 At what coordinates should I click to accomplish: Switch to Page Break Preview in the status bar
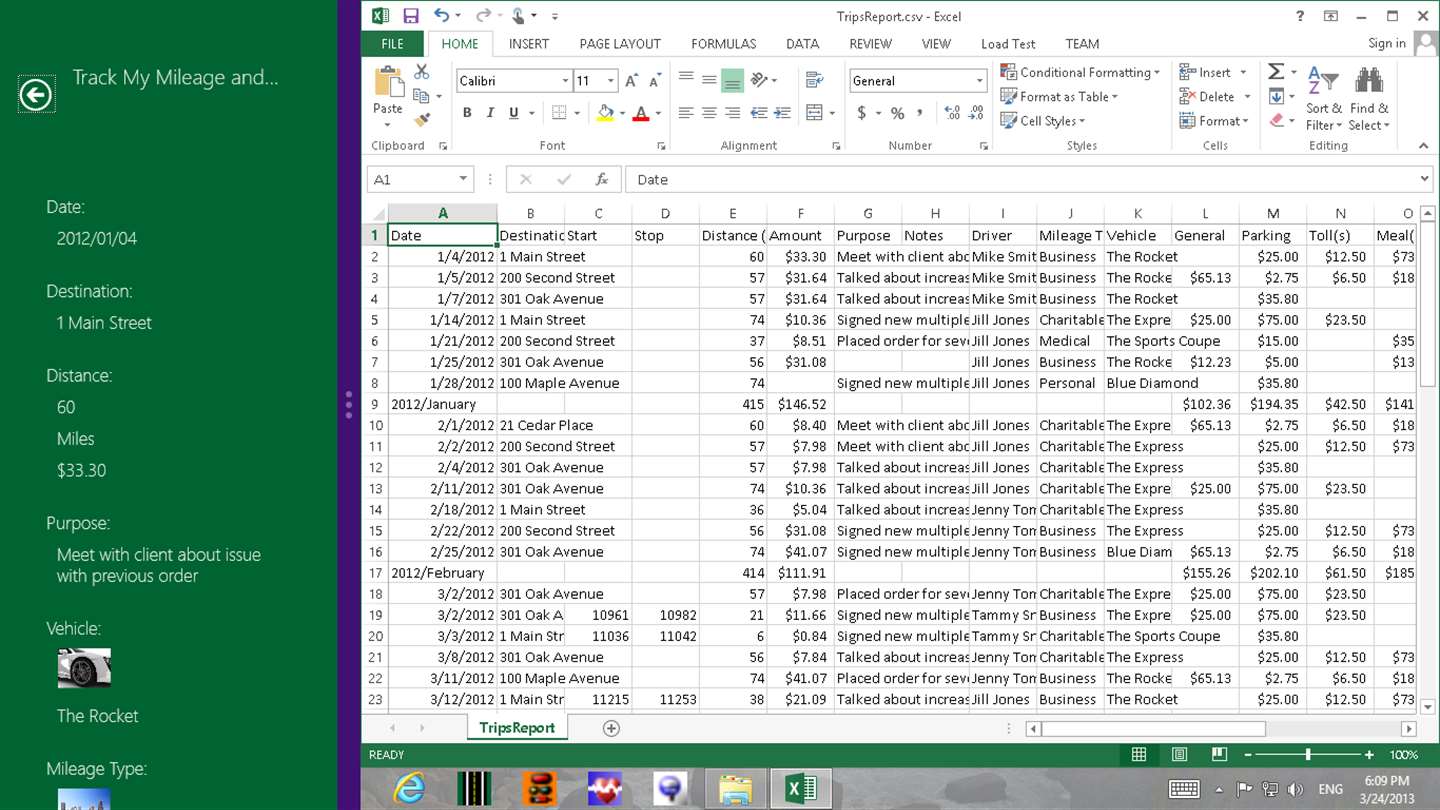[1219, 755]
